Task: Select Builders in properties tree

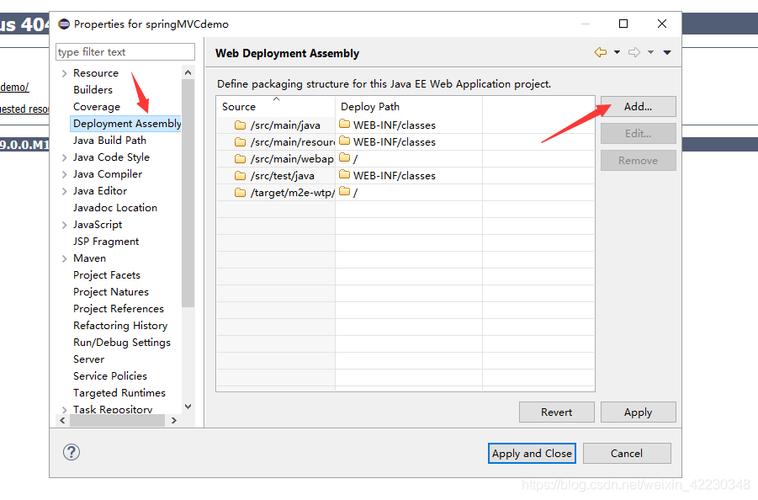Action: tap(93, 90)
